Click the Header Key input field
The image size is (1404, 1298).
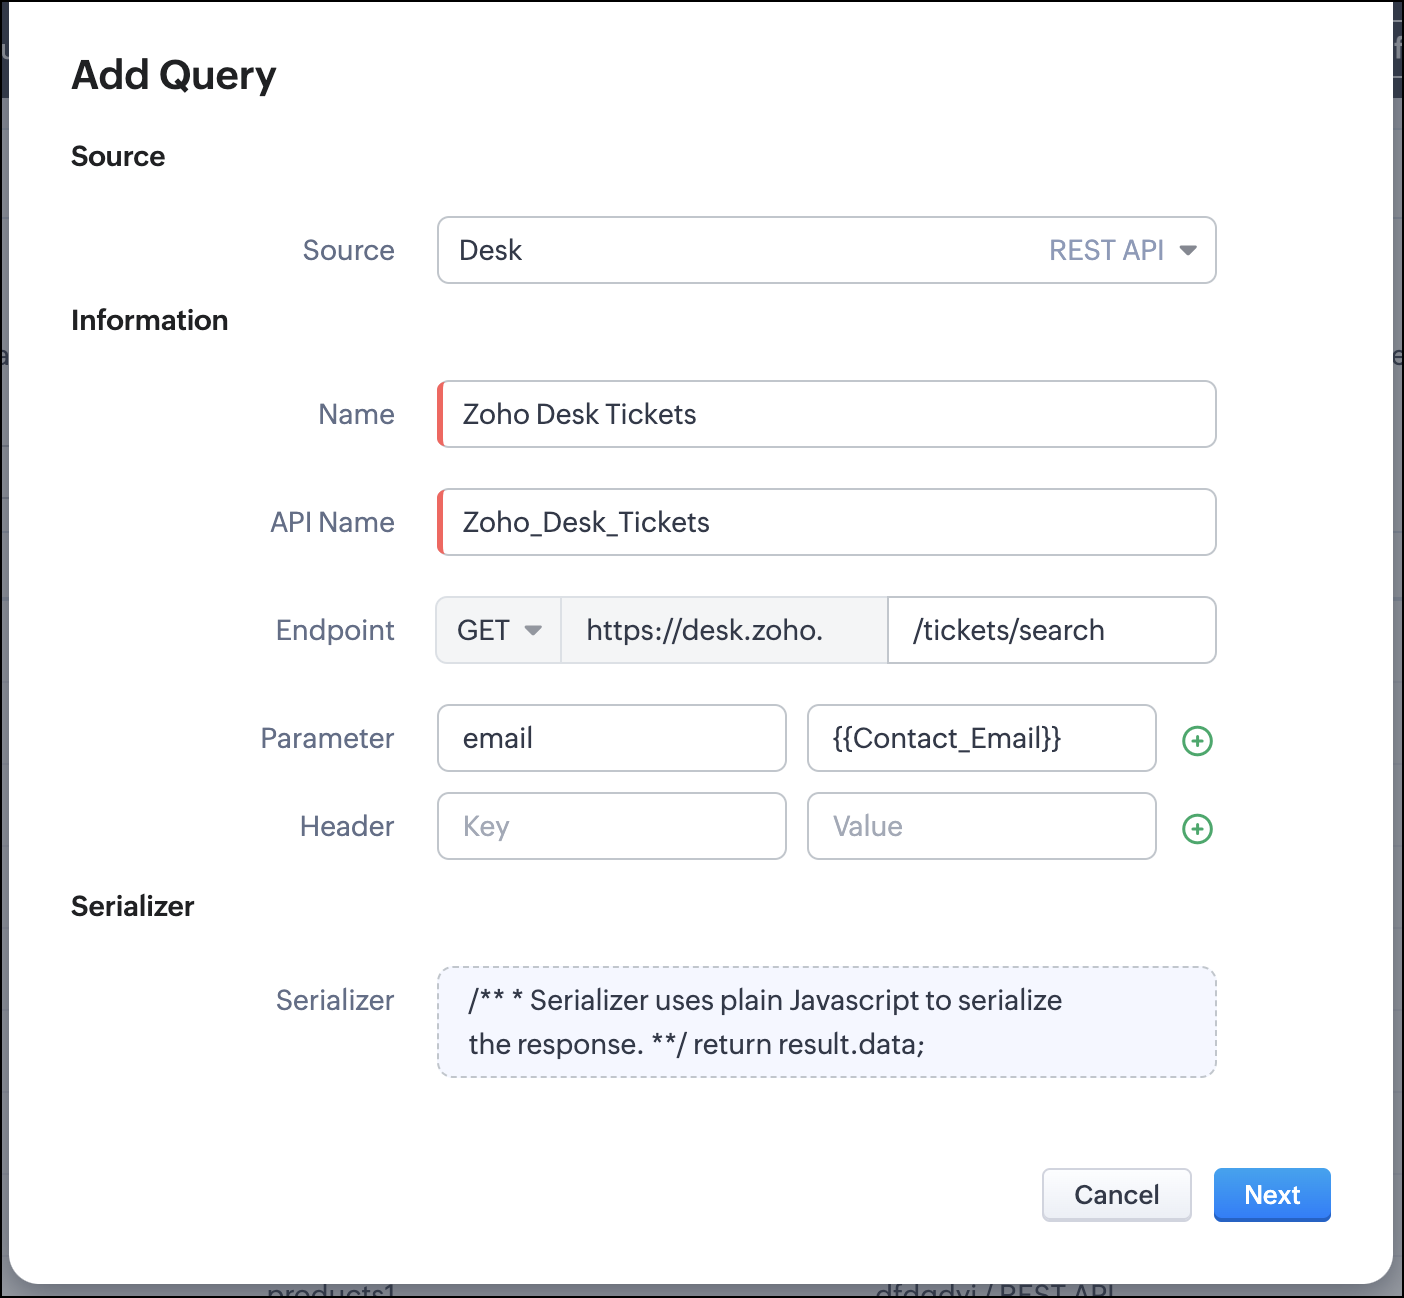[612, 826]
